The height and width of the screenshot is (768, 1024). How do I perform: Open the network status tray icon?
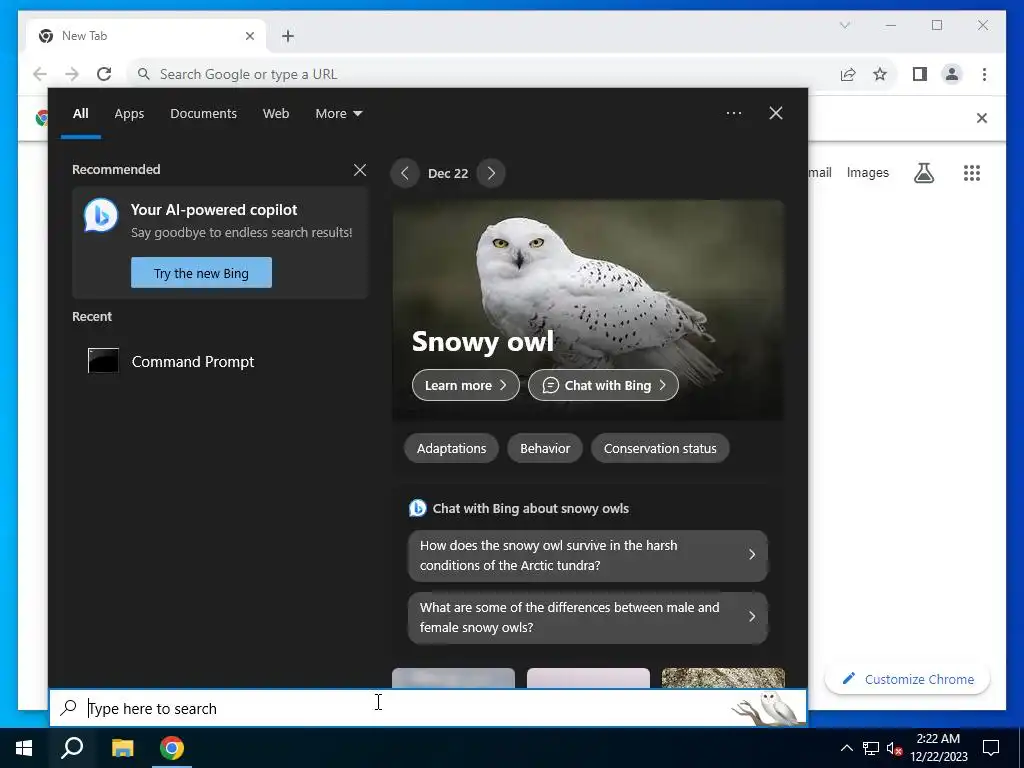tap(871, 748)
